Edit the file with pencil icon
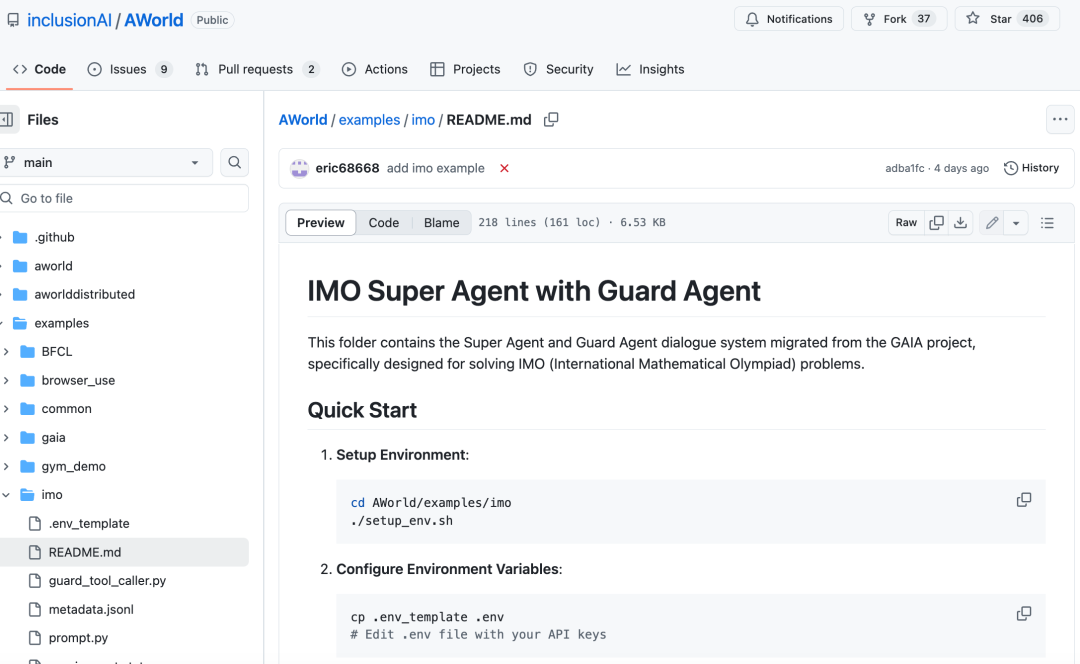 point(992,222)
